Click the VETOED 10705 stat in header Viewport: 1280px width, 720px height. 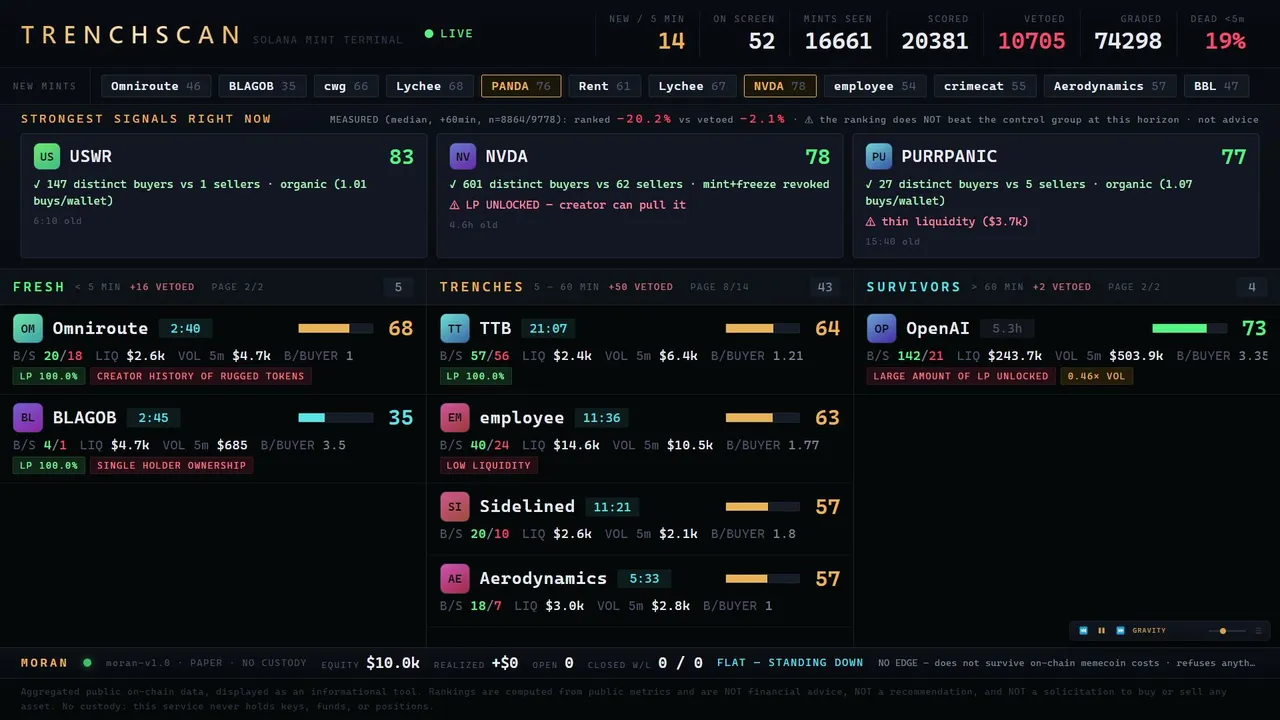(x=1031, y=34)
